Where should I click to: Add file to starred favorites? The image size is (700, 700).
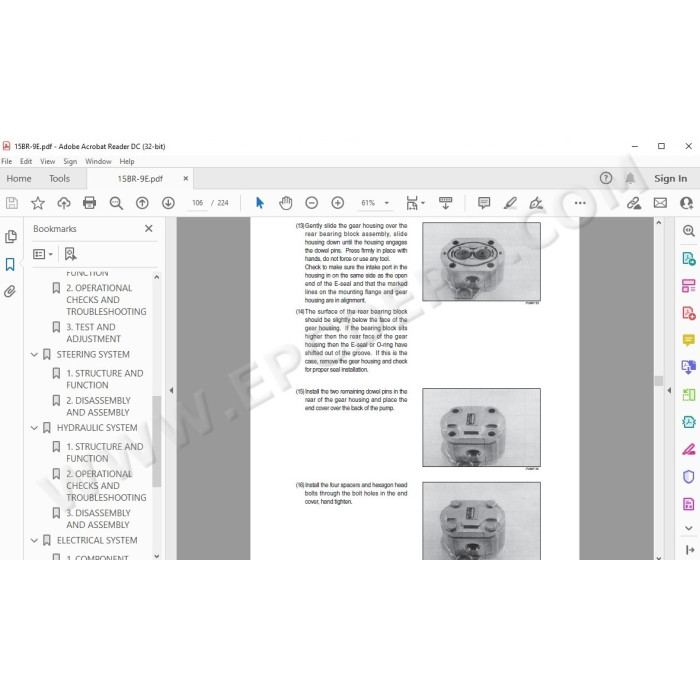pos(38,203)
